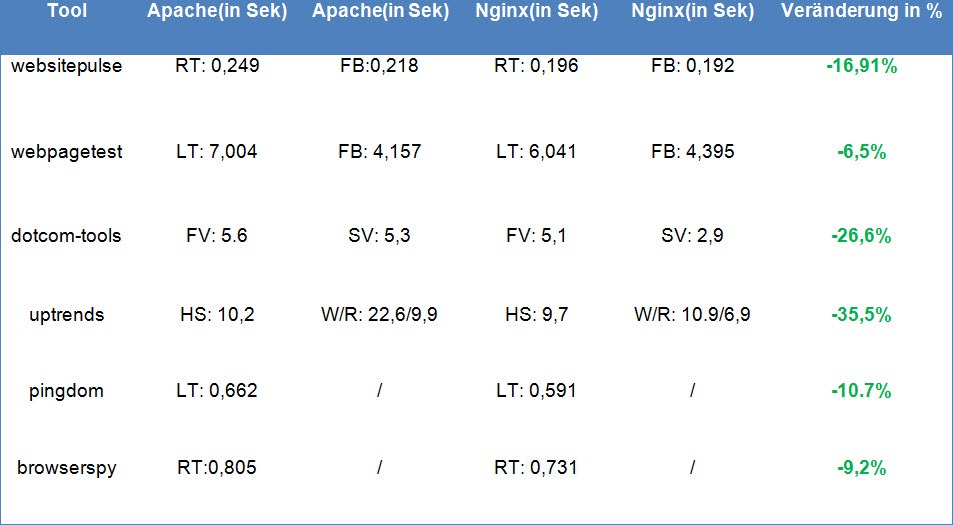Click the W/R: 22,6/9,9 cell
This screenshot has height=525, width=953.
(379, 315)
